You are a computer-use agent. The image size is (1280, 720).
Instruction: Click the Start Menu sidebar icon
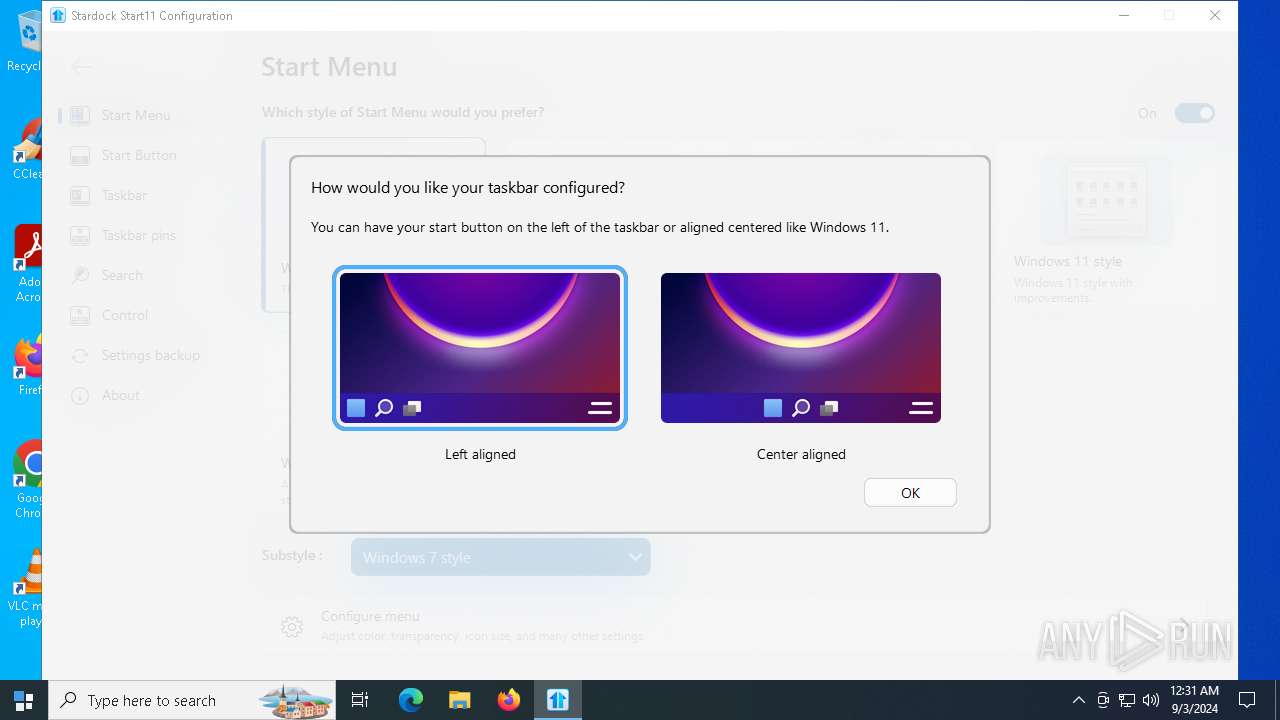[80, 115]
